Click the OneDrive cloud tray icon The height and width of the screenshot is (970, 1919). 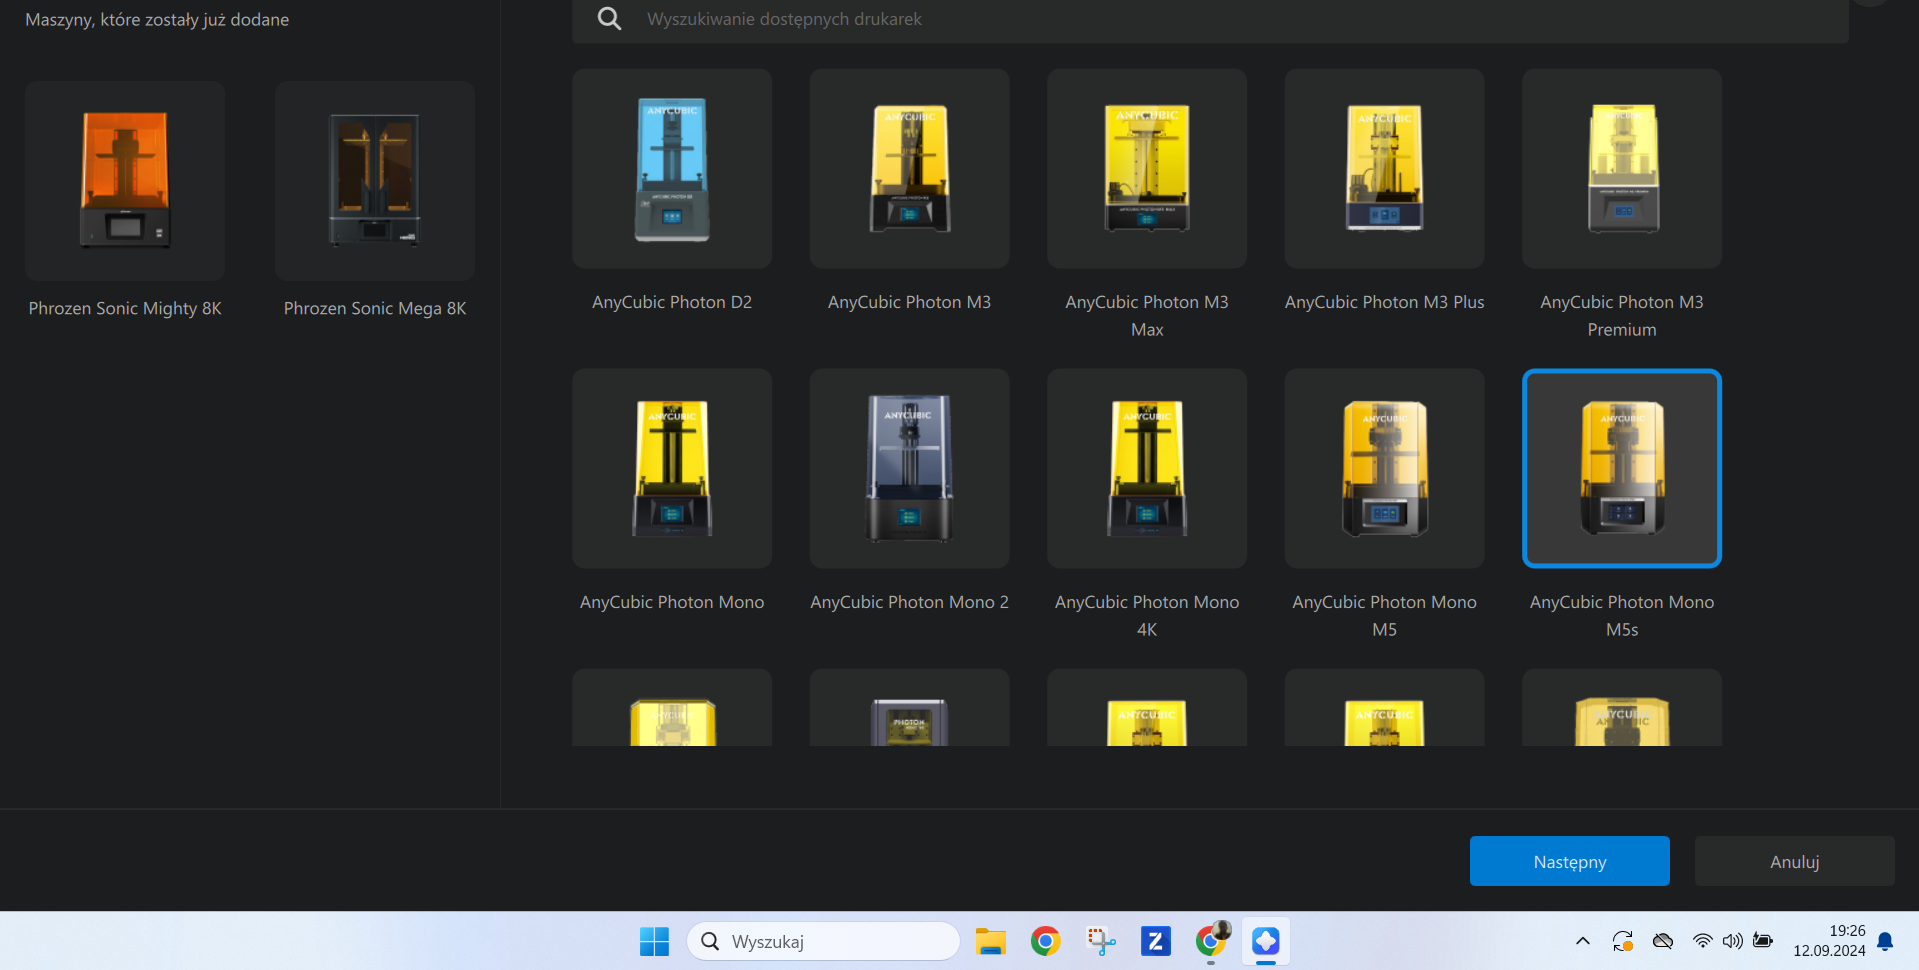tap(1663, 941)
